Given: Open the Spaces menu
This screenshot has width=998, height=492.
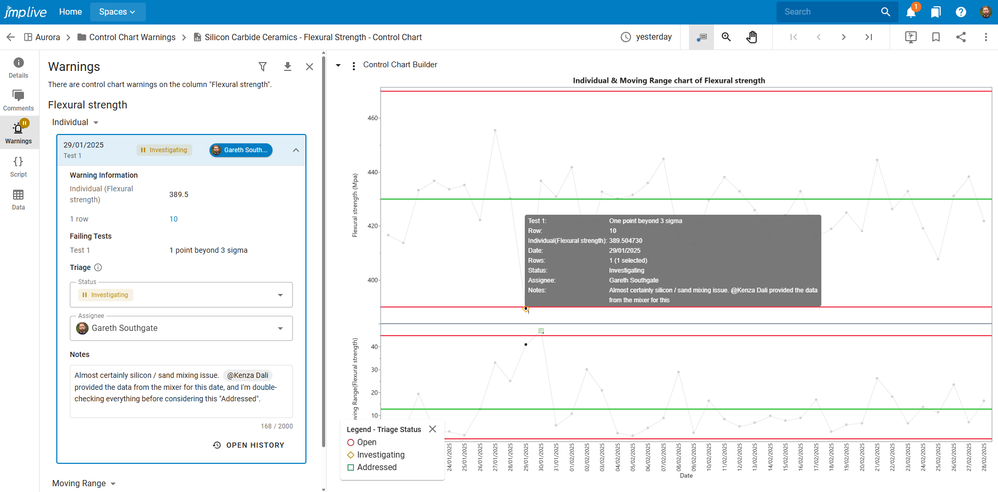Looking at the screenshot, I should (x=118, y=12).
